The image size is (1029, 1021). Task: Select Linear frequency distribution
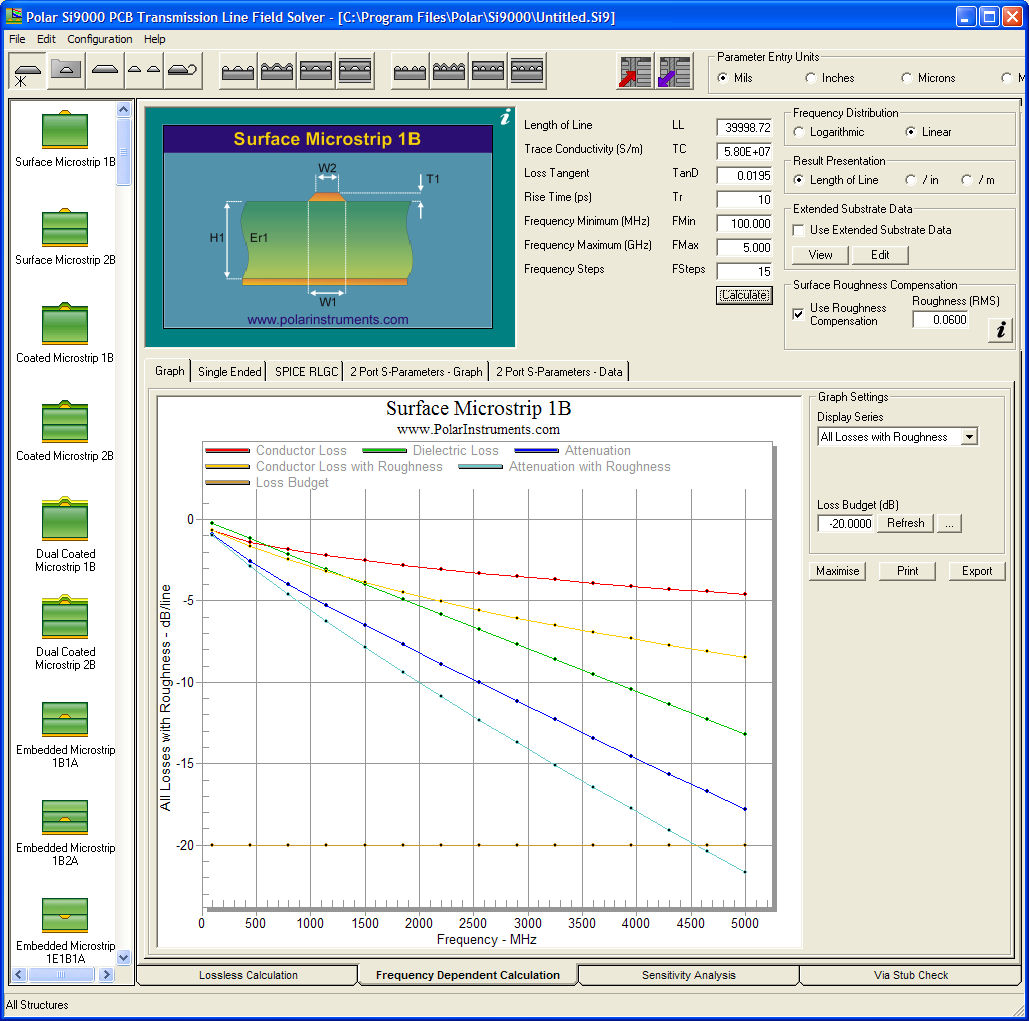pos(911,132)
